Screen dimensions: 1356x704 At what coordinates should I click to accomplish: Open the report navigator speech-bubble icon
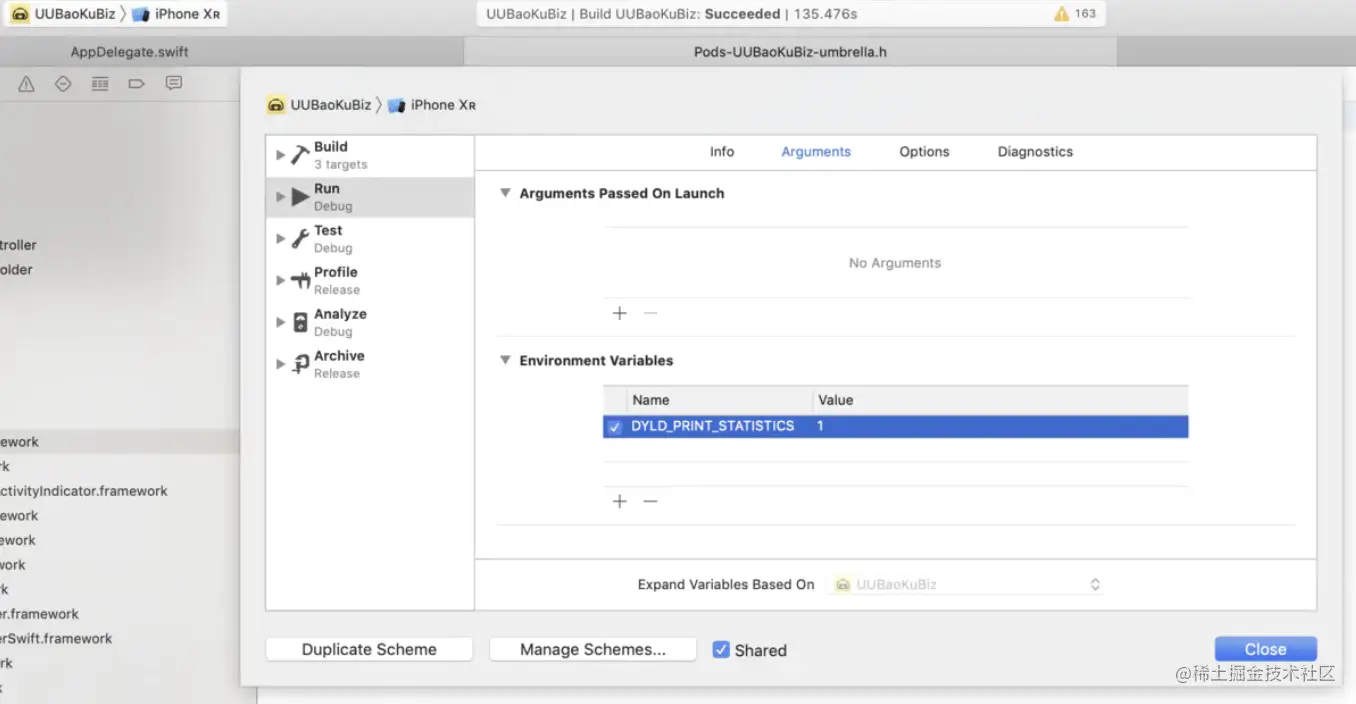point(174,84)
